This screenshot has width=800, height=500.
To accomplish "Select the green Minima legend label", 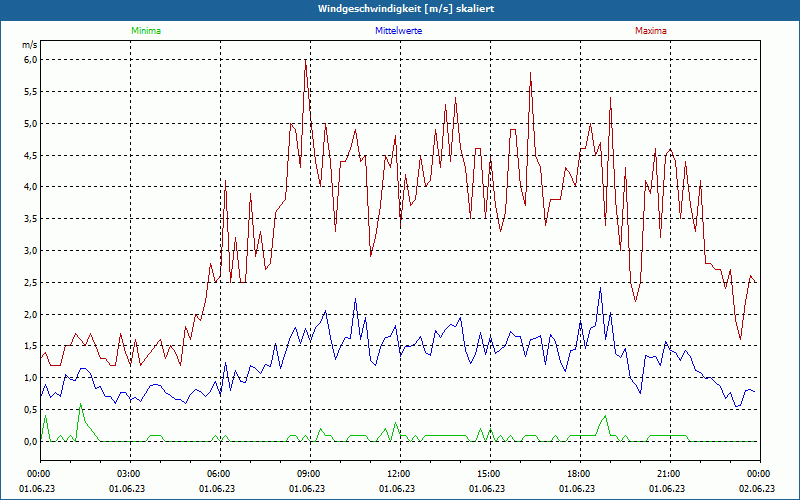I will click(x=145, y=31).
